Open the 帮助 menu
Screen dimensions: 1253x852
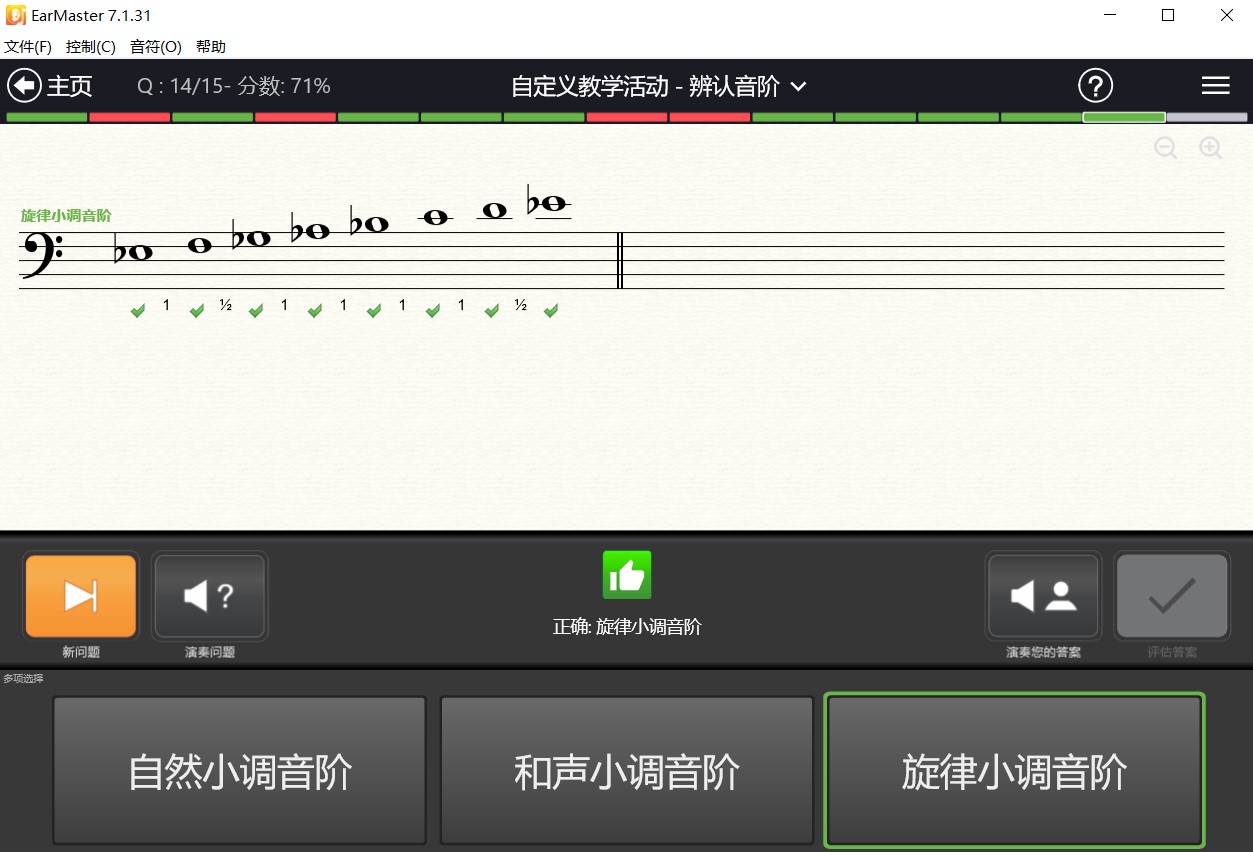tap(211, 47)
